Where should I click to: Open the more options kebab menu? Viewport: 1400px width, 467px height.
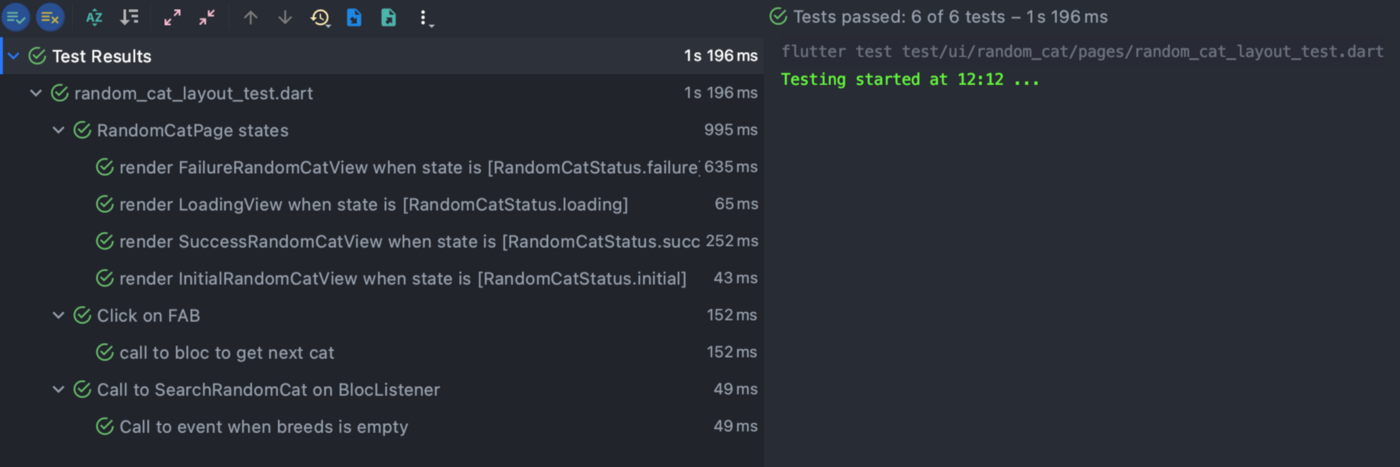pos(425,18)
